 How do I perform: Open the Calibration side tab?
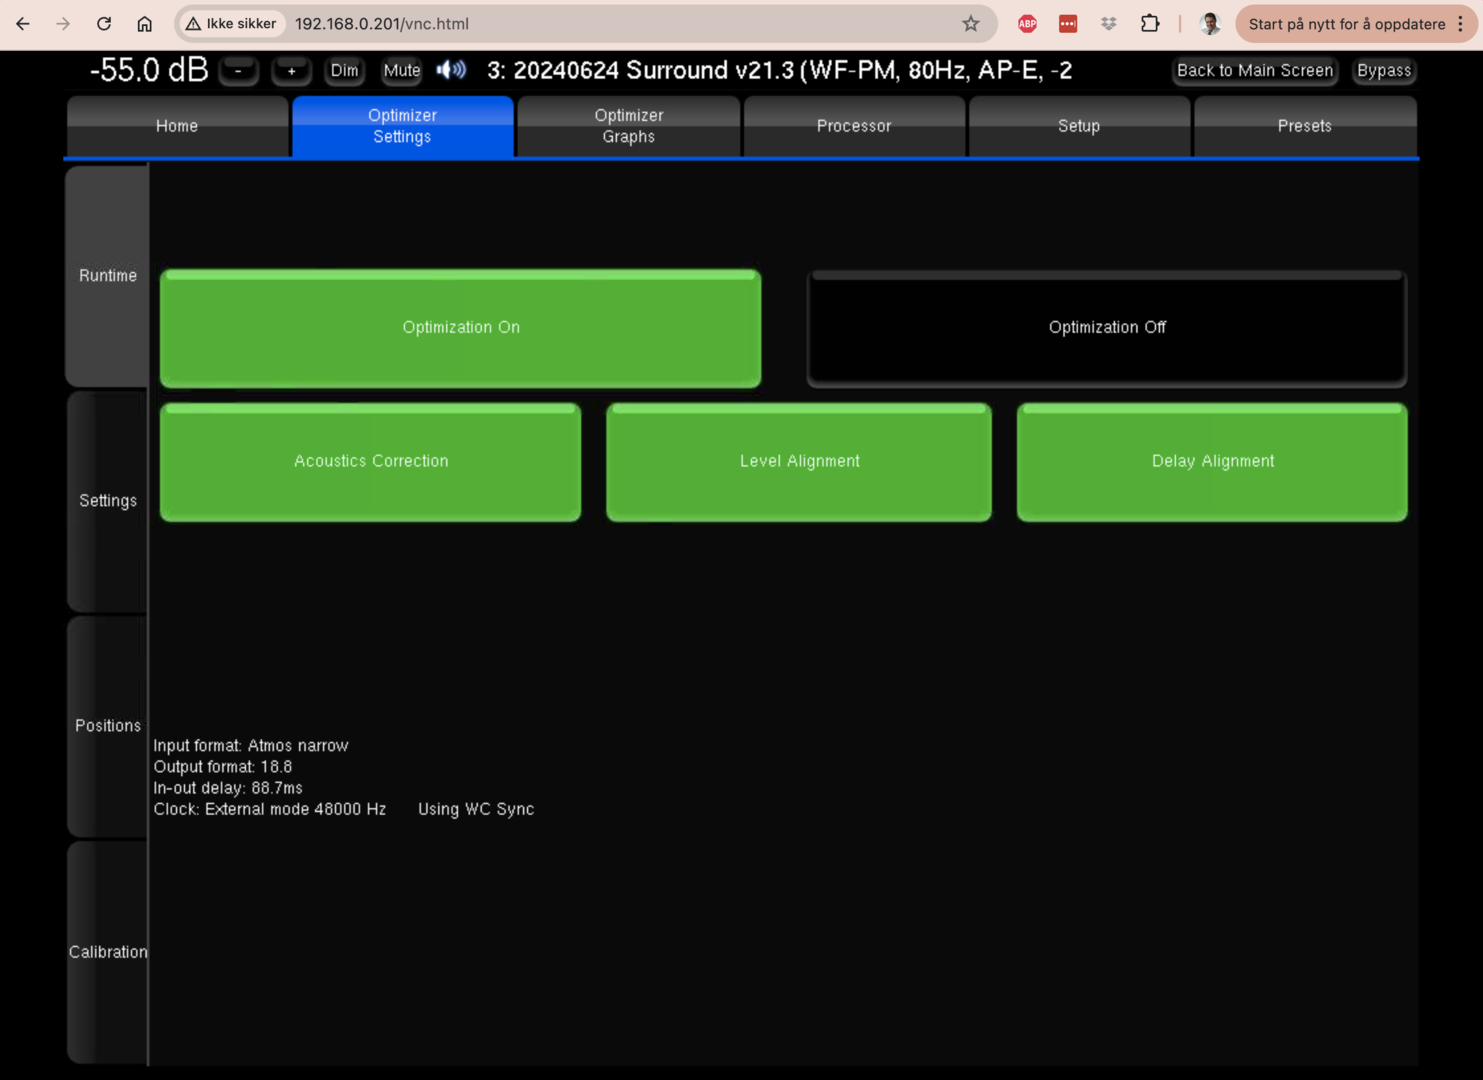click(107, 952)
